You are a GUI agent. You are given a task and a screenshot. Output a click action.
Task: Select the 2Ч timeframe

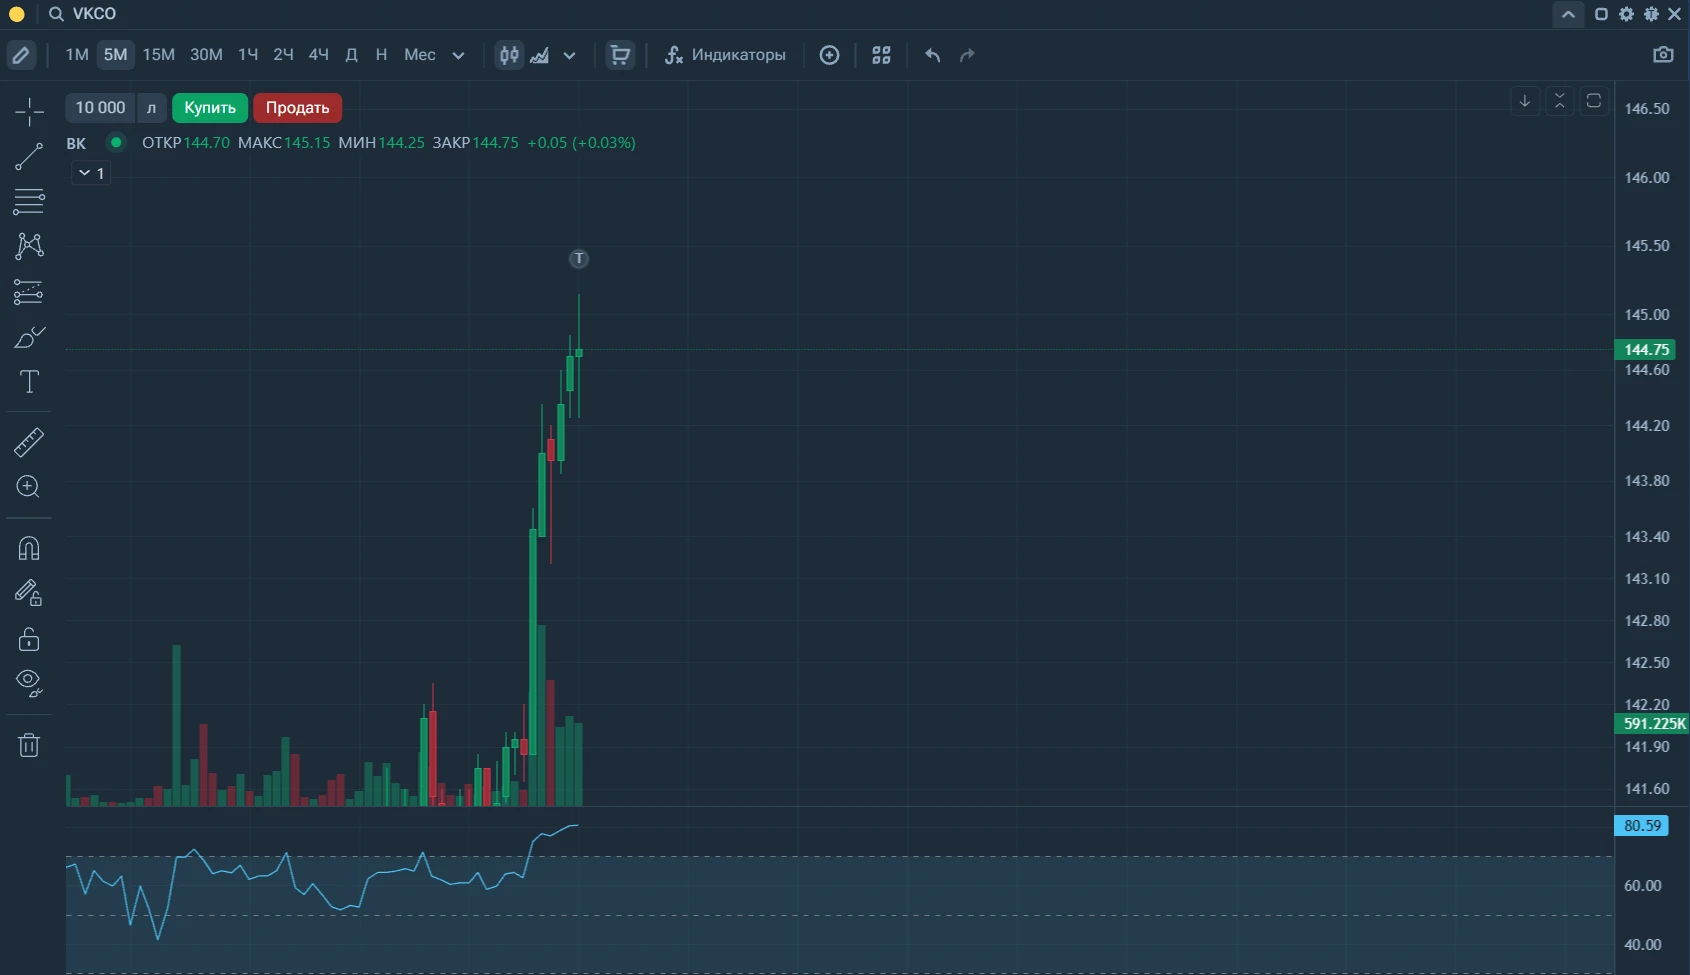tap(284, 55)
